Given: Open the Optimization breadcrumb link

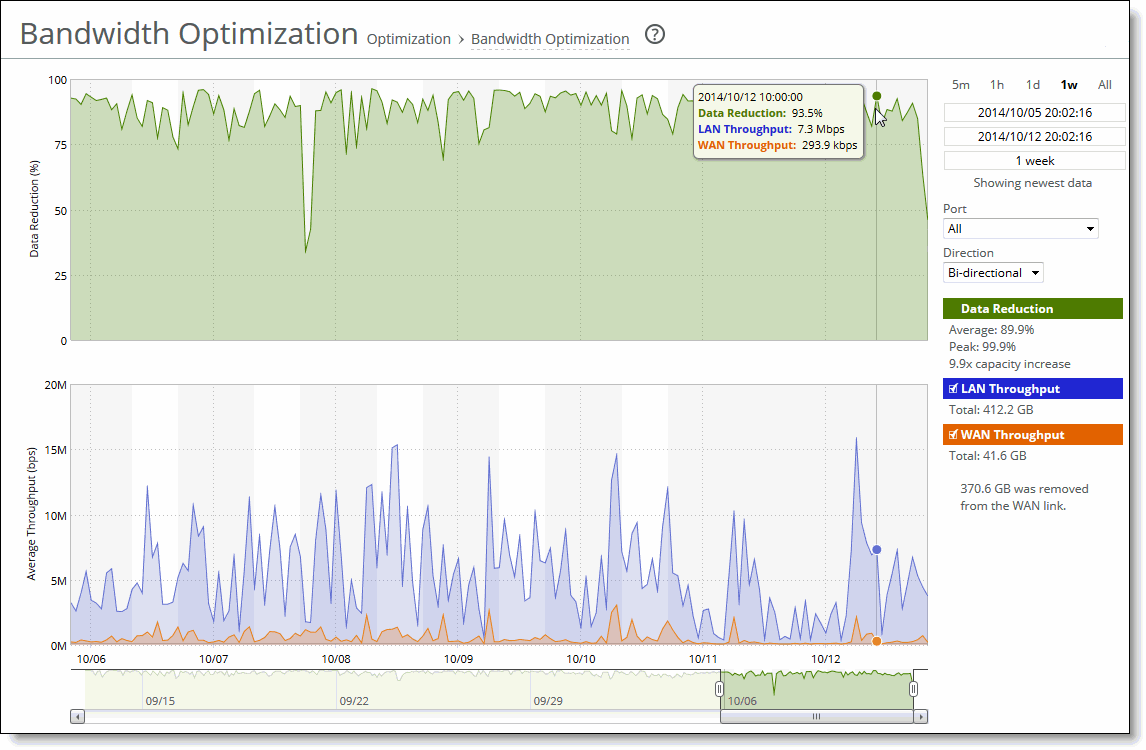Looking at the screenshot, I should point(409,39).
